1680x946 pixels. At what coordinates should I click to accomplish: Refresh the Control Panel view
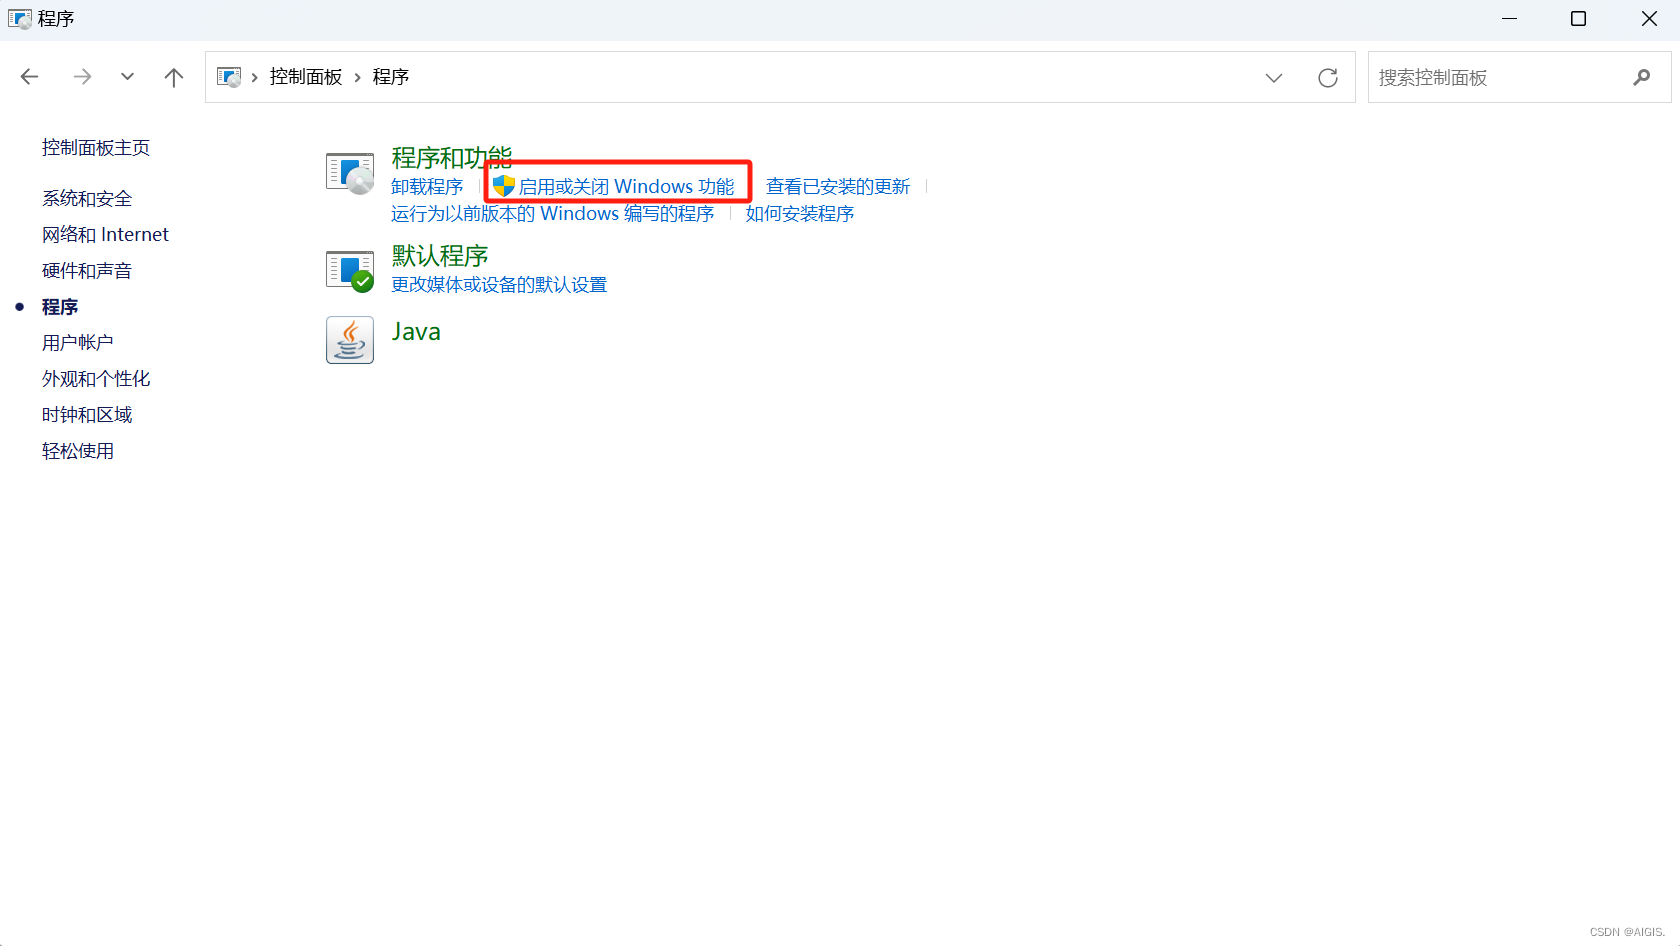tap(1328, 78)
